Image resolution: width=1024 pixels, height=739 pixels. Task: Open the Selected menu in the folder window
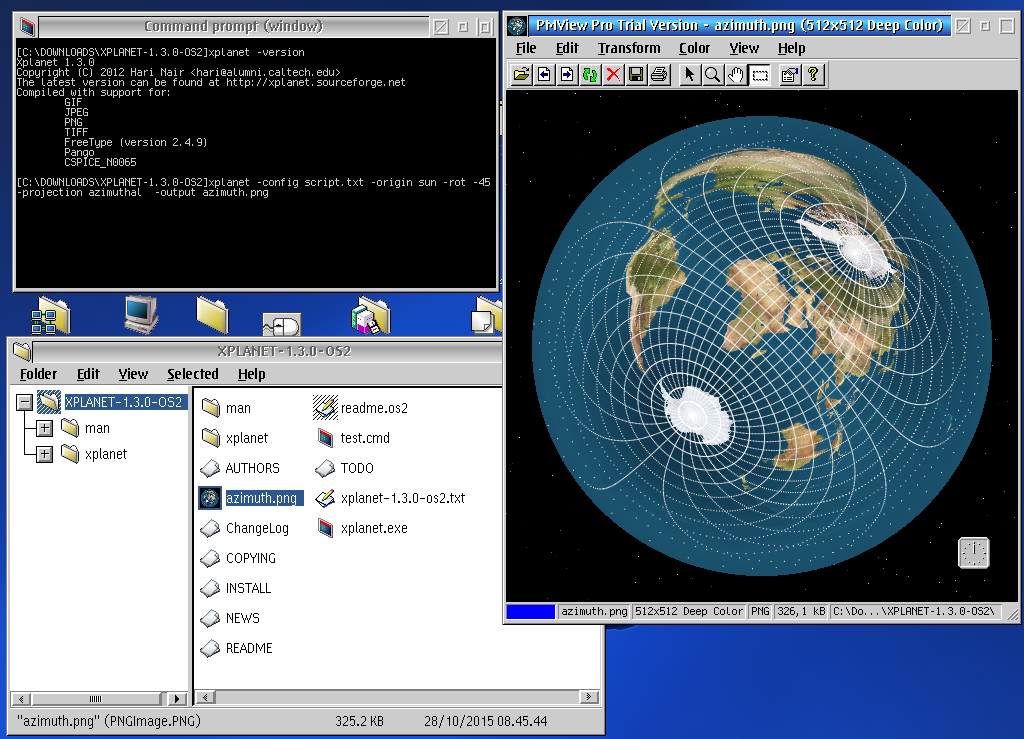tap(193, 374)
